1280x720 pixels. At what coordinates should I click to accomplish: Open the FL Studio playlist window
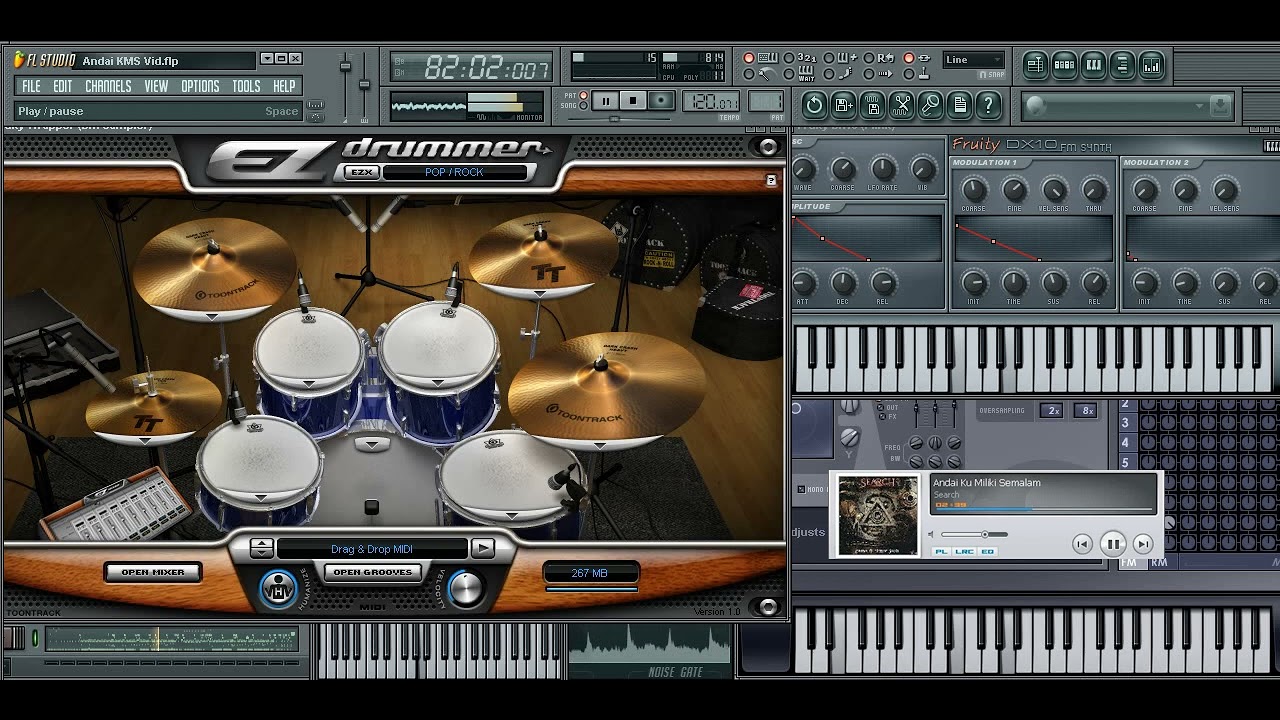click(1035, 65)
